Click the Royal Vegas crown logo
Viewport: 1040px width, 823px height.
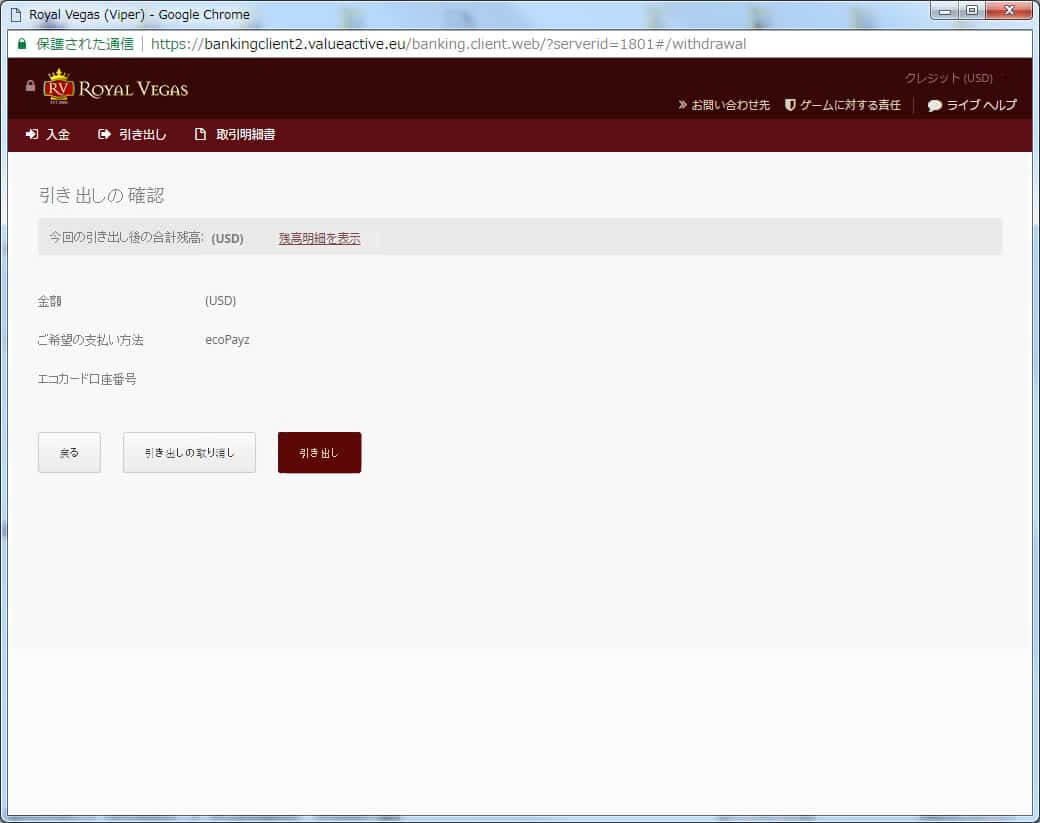click(x=60, y=87)
